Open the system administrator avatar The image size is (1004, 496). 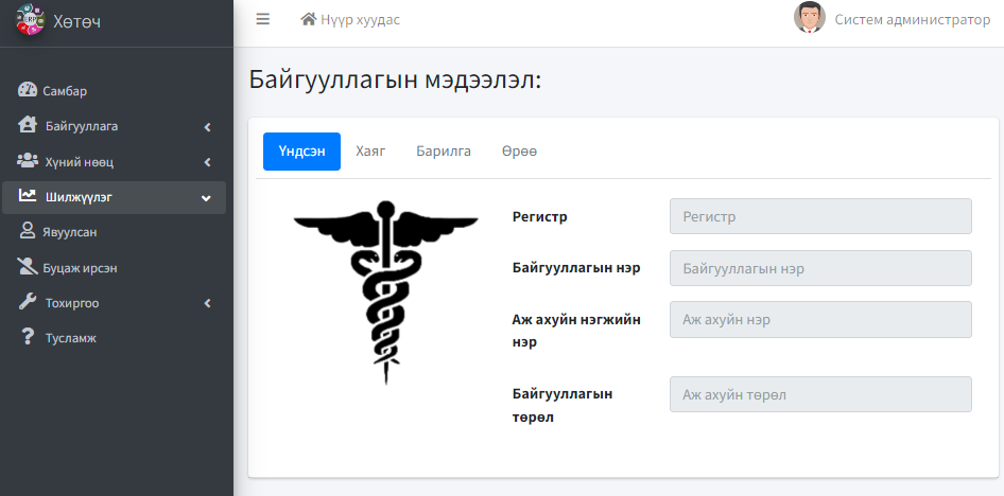[x=809, y=18]
